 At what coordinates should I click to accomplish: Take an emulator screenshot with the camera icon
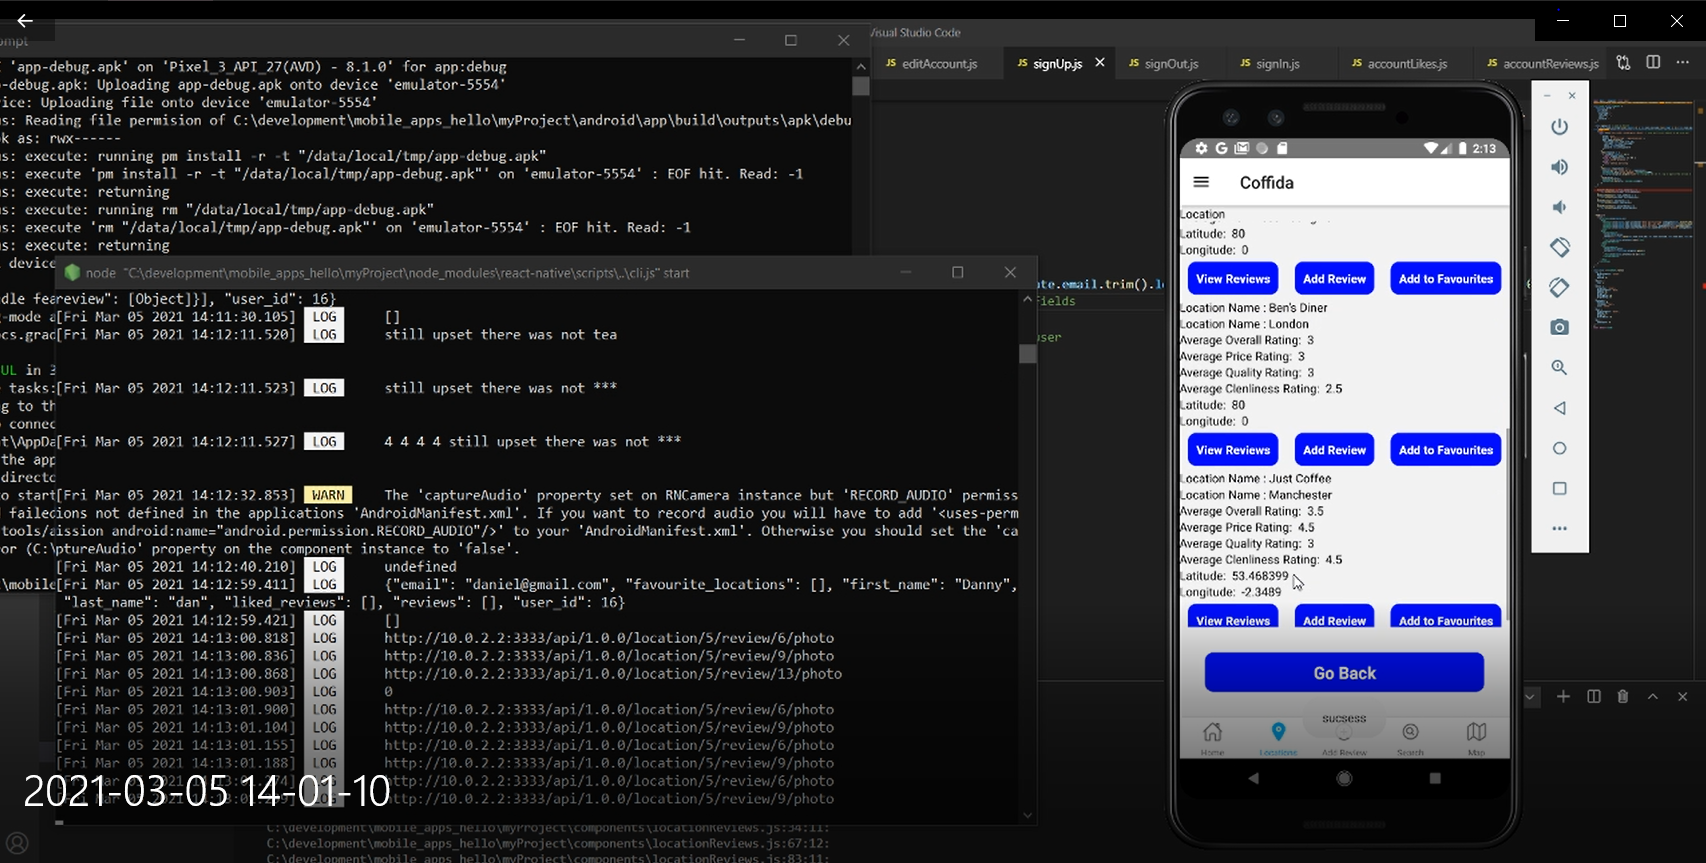(x=1559, y=327)
